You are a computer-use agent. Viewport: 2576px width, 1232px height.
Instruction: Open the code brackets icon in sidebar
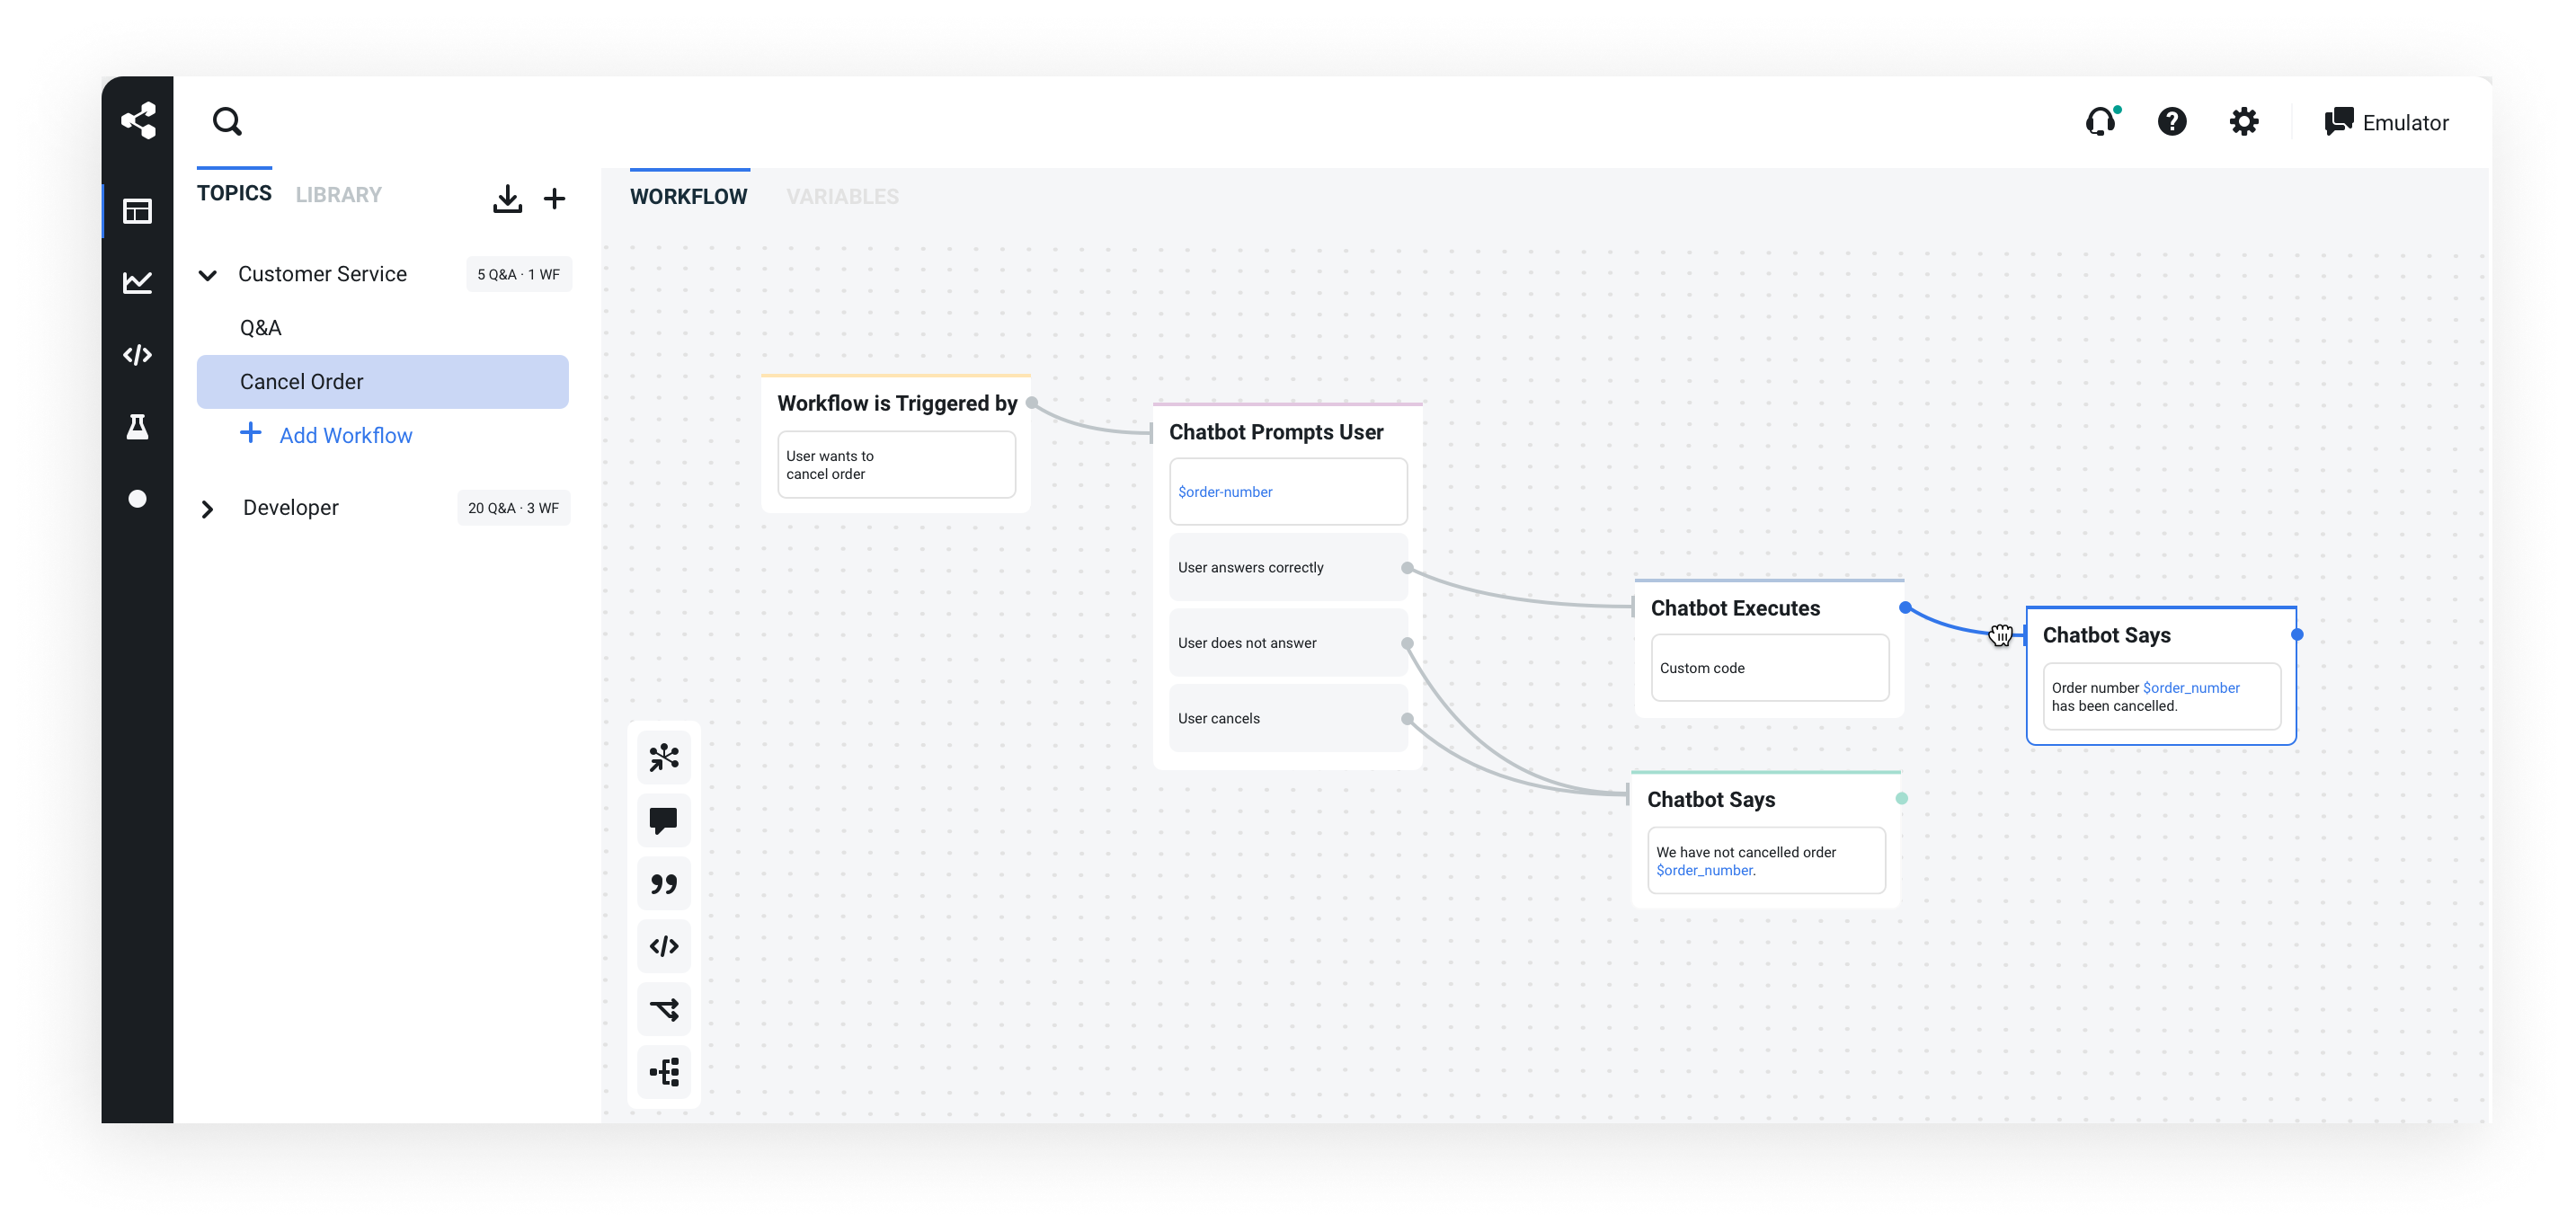[x=137, y=355]
